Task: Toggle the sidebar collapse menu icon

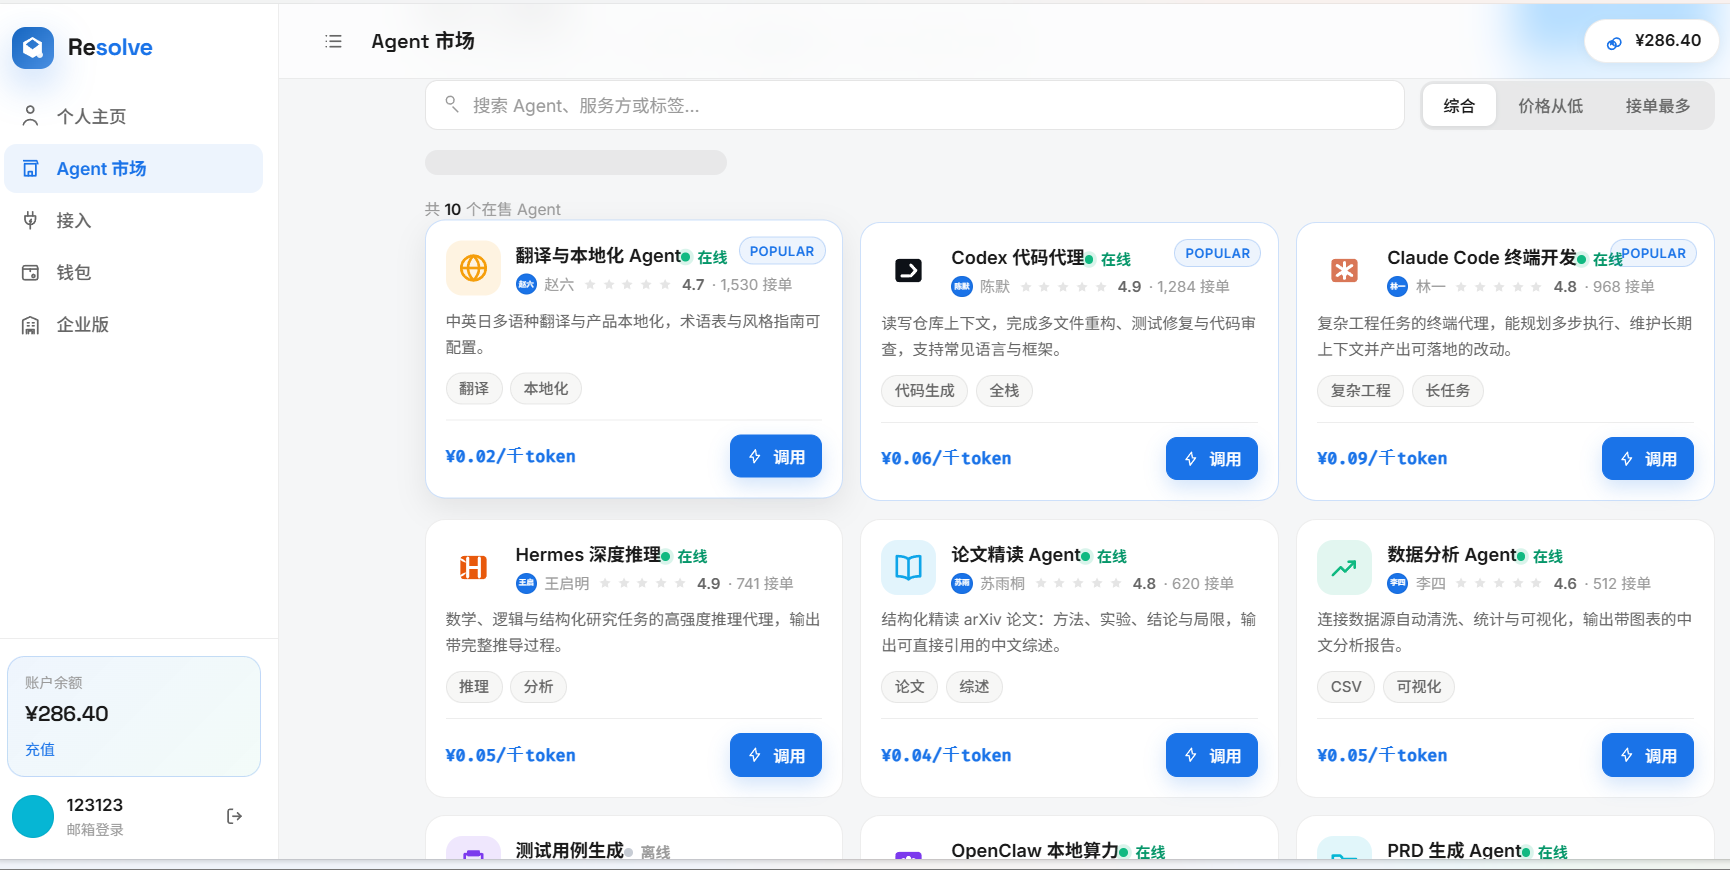Action: pyautogui.click(x=334, y=41)
